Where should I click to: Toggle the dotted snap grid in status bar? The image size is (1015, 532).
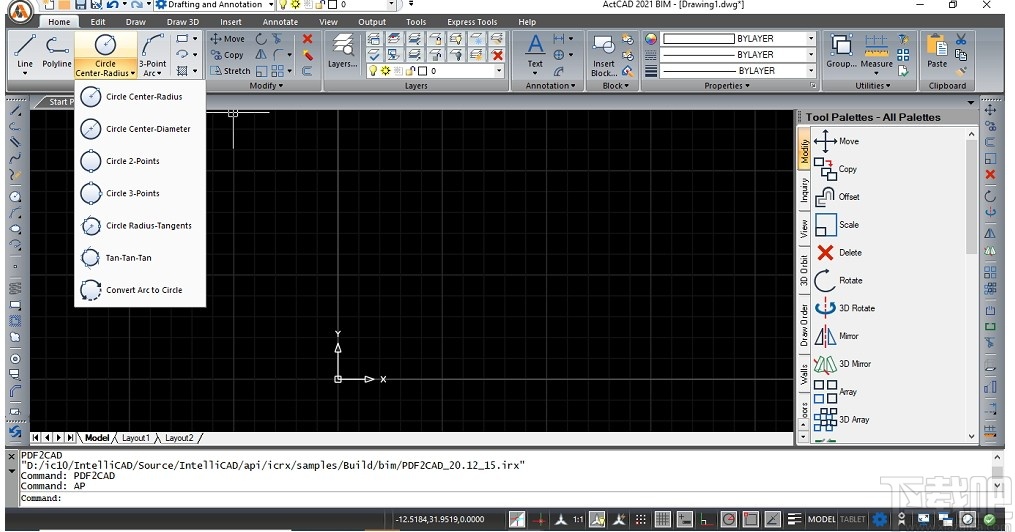[x=640, y=519]
